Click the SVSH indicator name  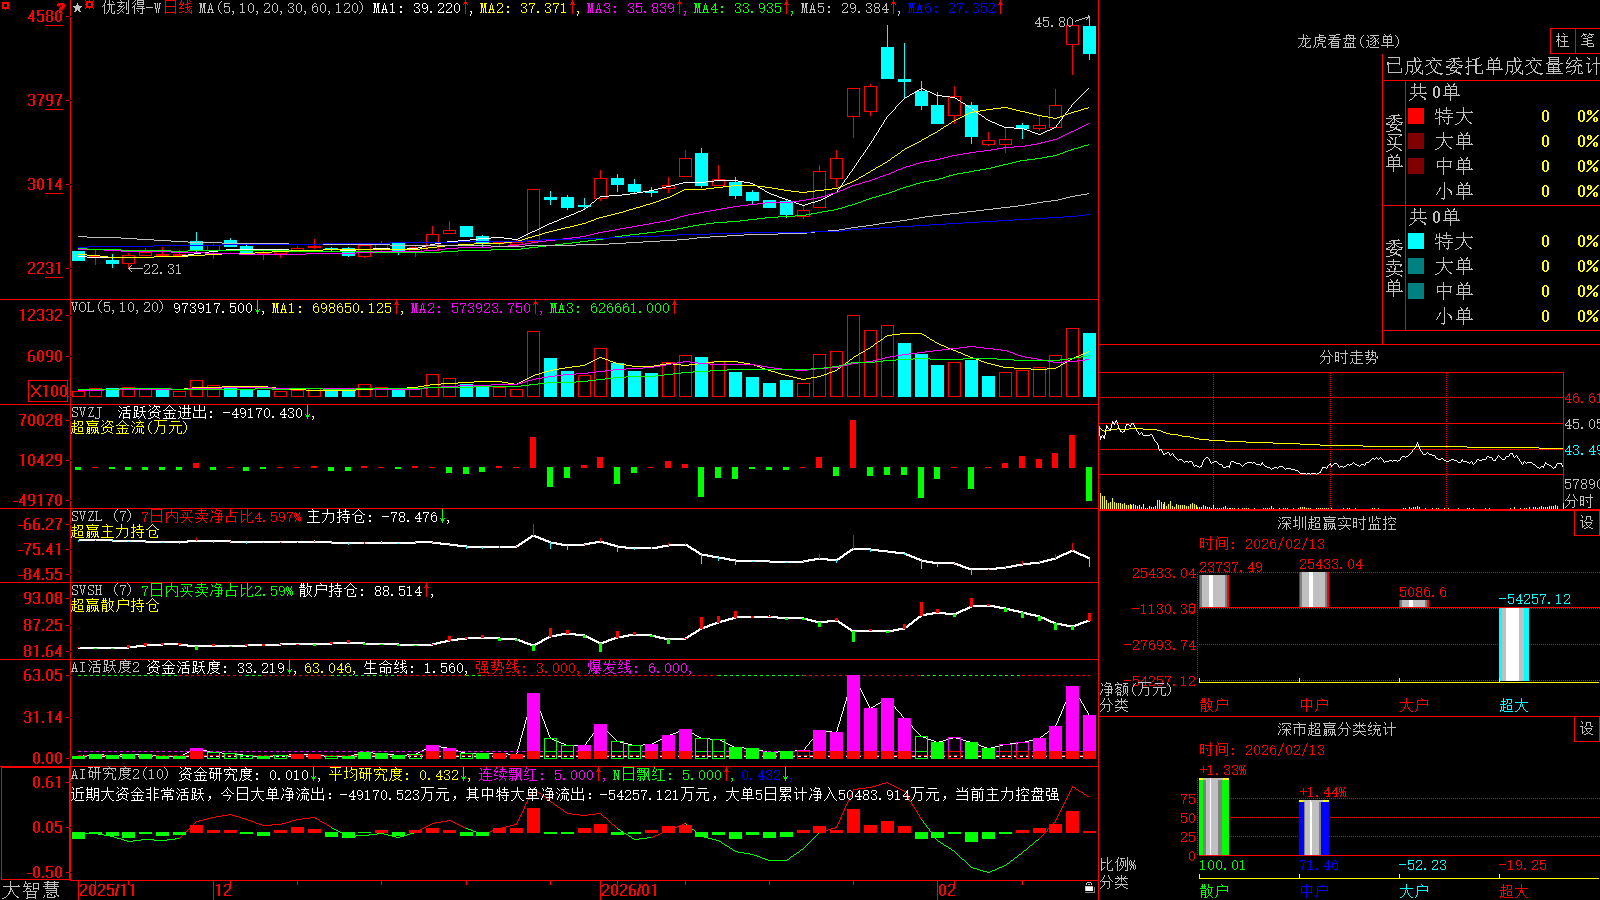pyautogui.click(x=87, y=591)
